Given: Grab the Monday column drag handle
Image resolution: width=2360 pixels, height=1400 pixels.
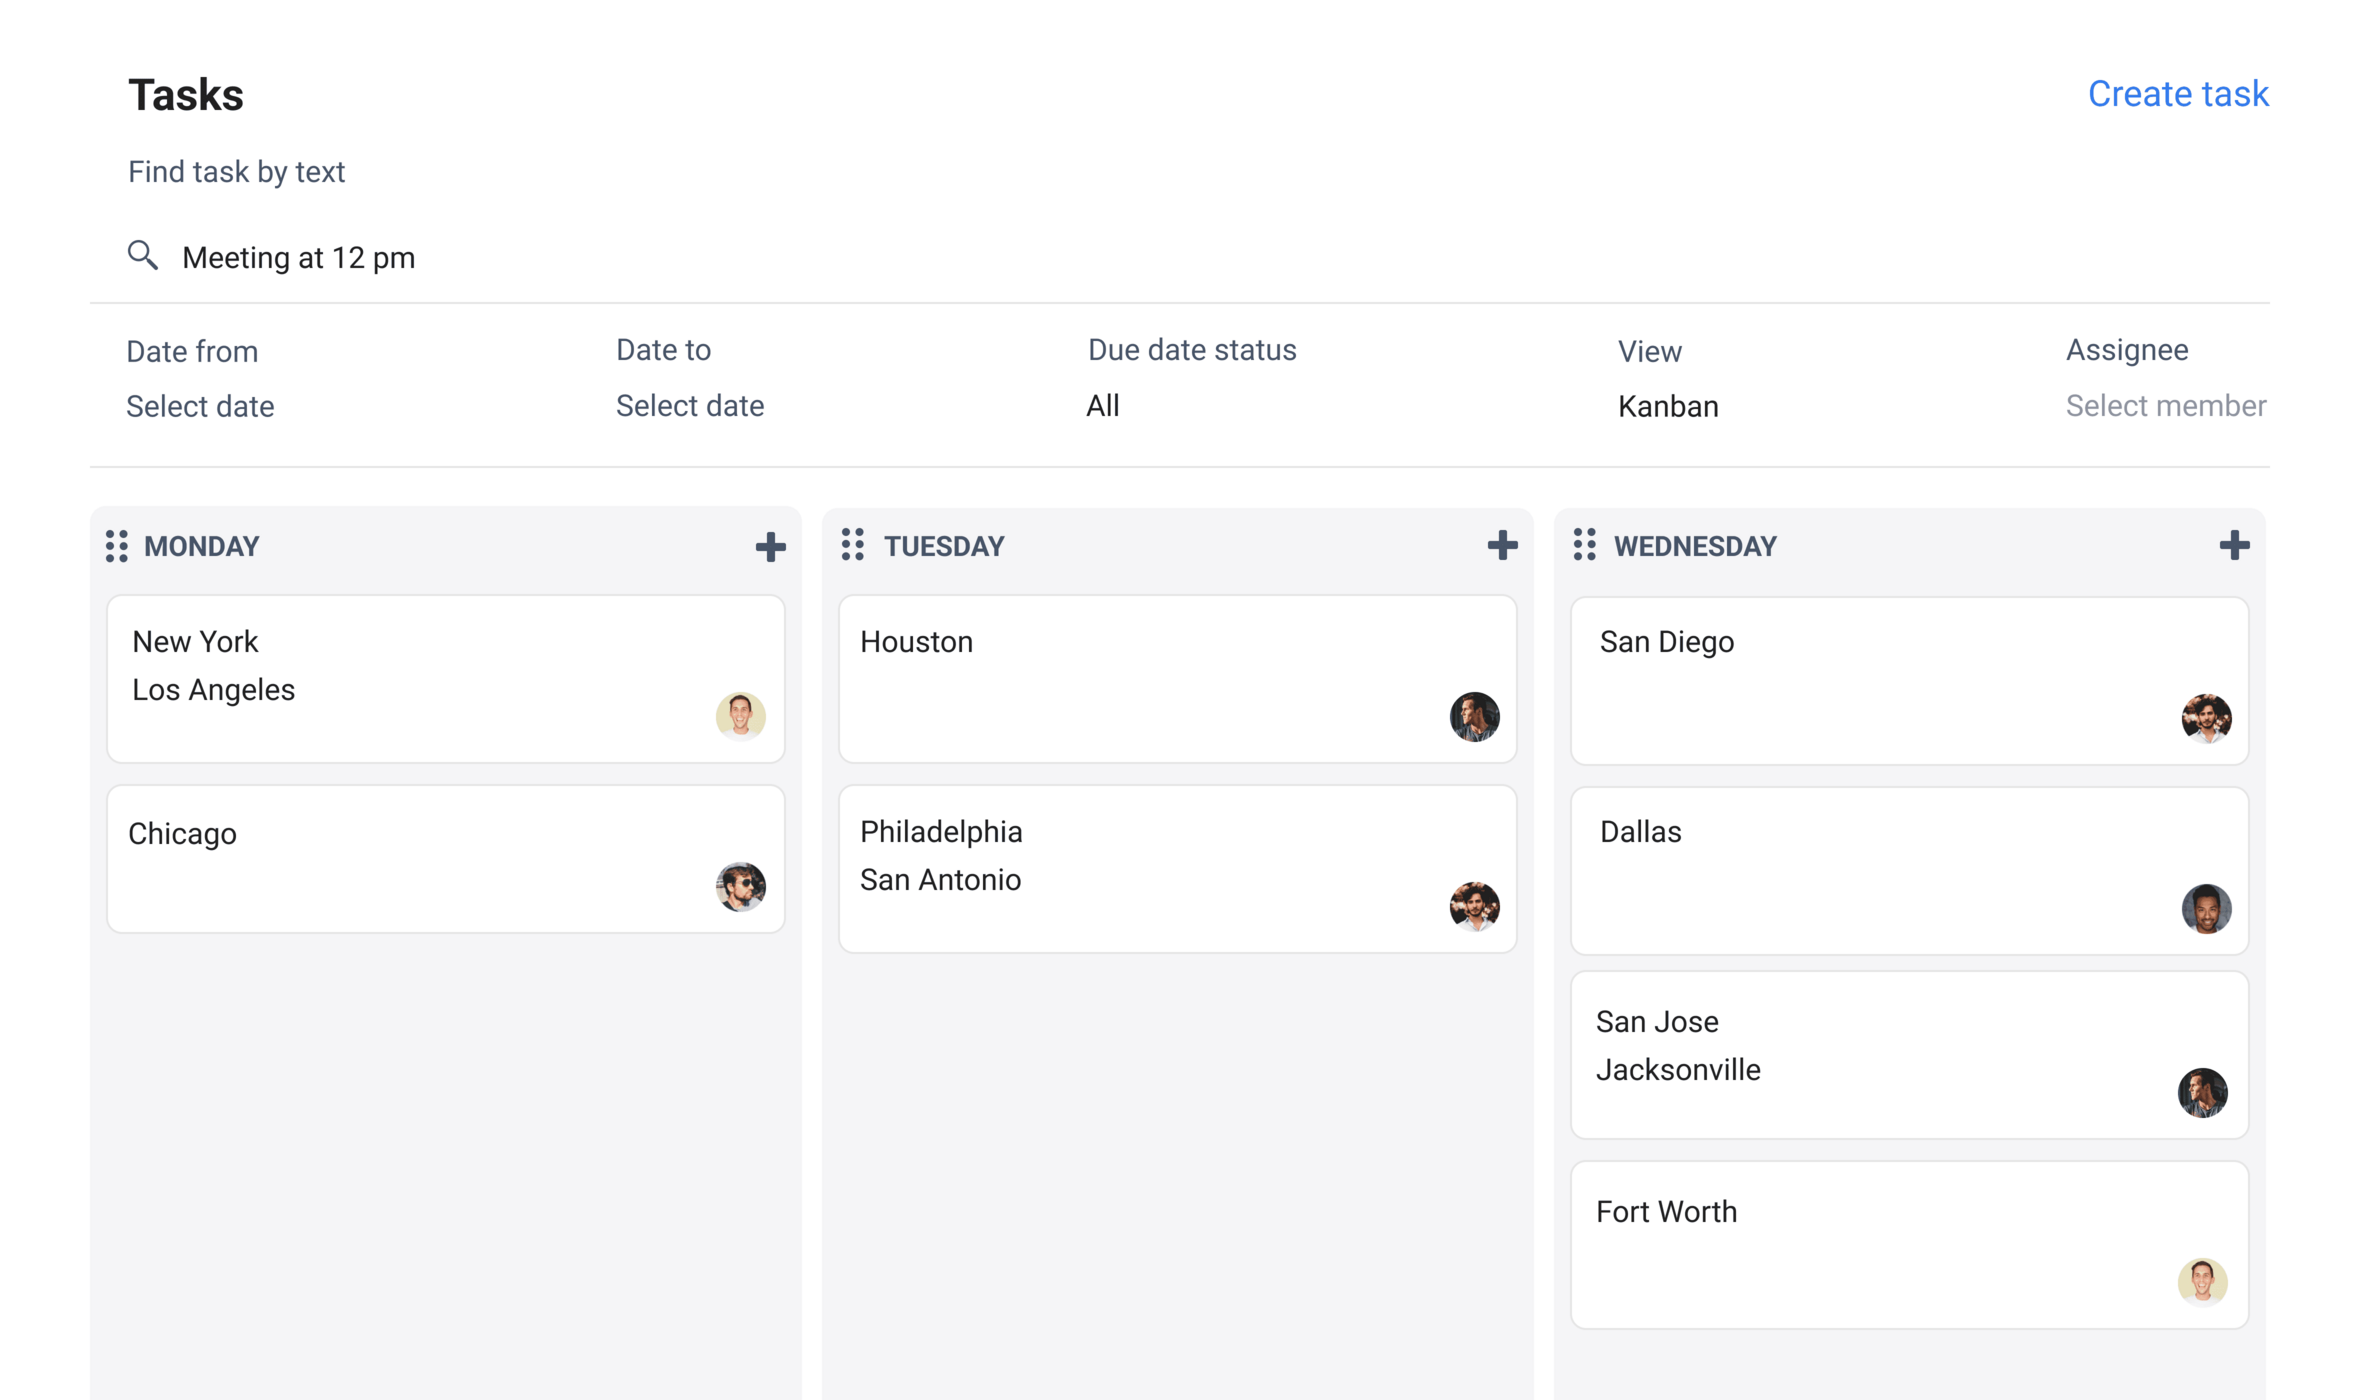Looking at the screenshot, I should coord(116,546).
